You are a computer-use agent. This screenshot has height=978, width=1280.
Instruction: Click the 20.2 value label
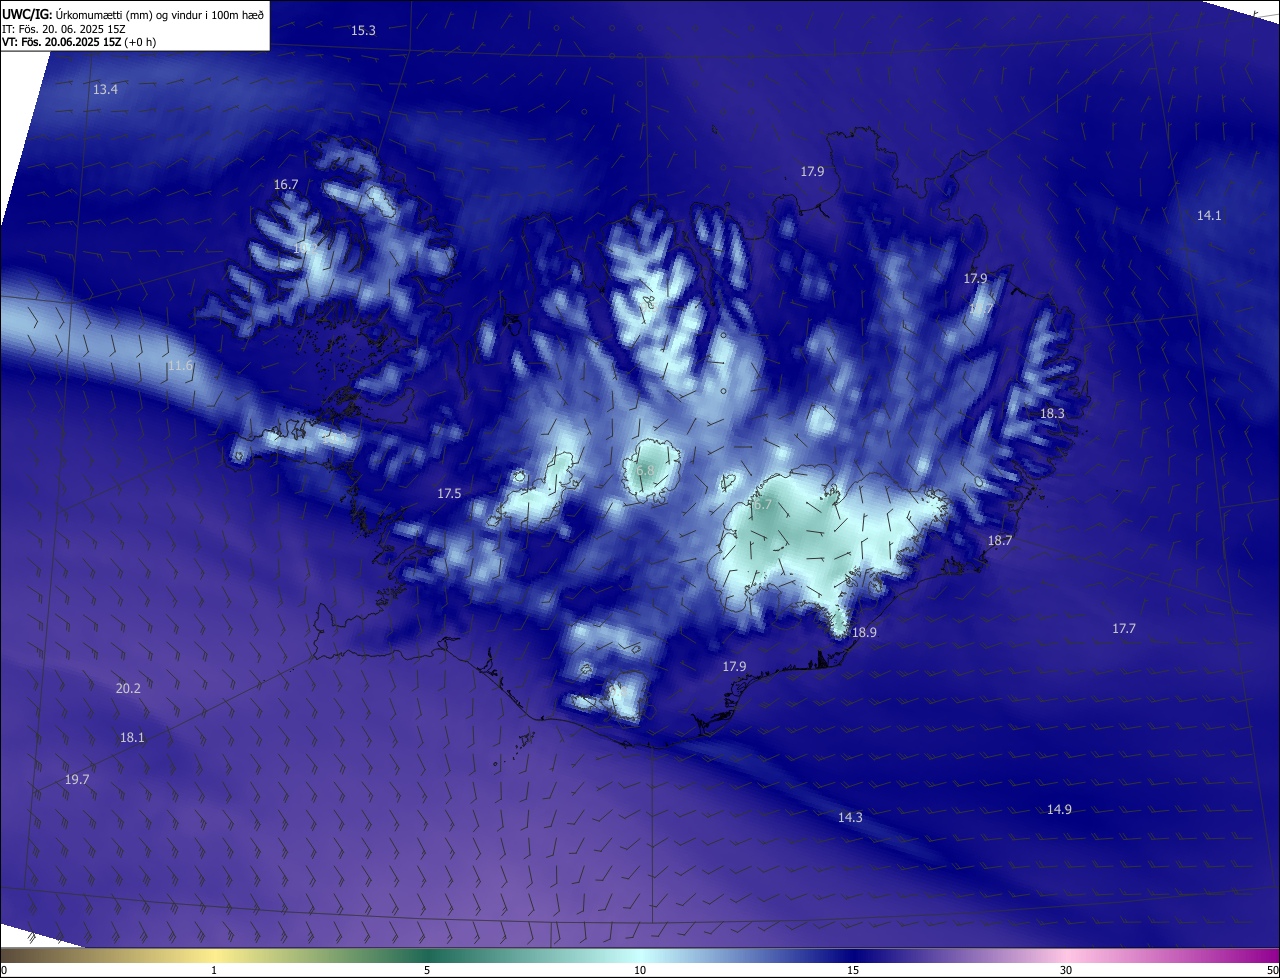pyautogui.click(x=128, y=689)
